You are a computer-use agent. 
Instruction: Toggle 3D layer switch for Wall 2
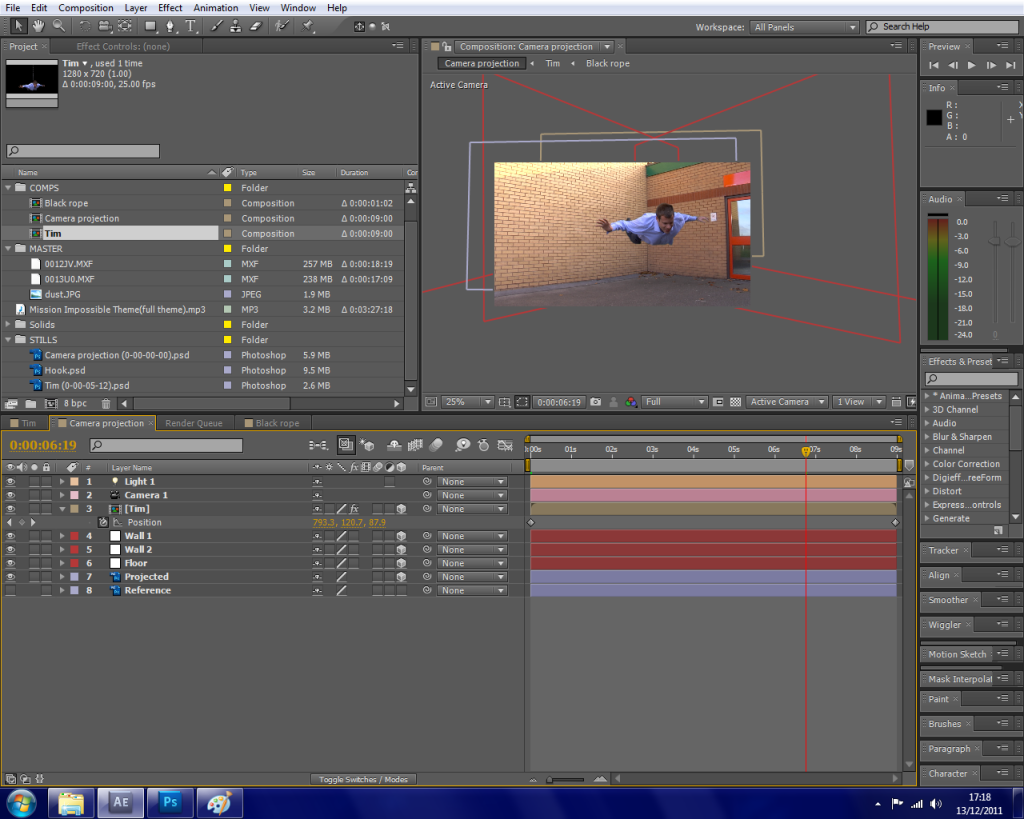click(401, 550)
